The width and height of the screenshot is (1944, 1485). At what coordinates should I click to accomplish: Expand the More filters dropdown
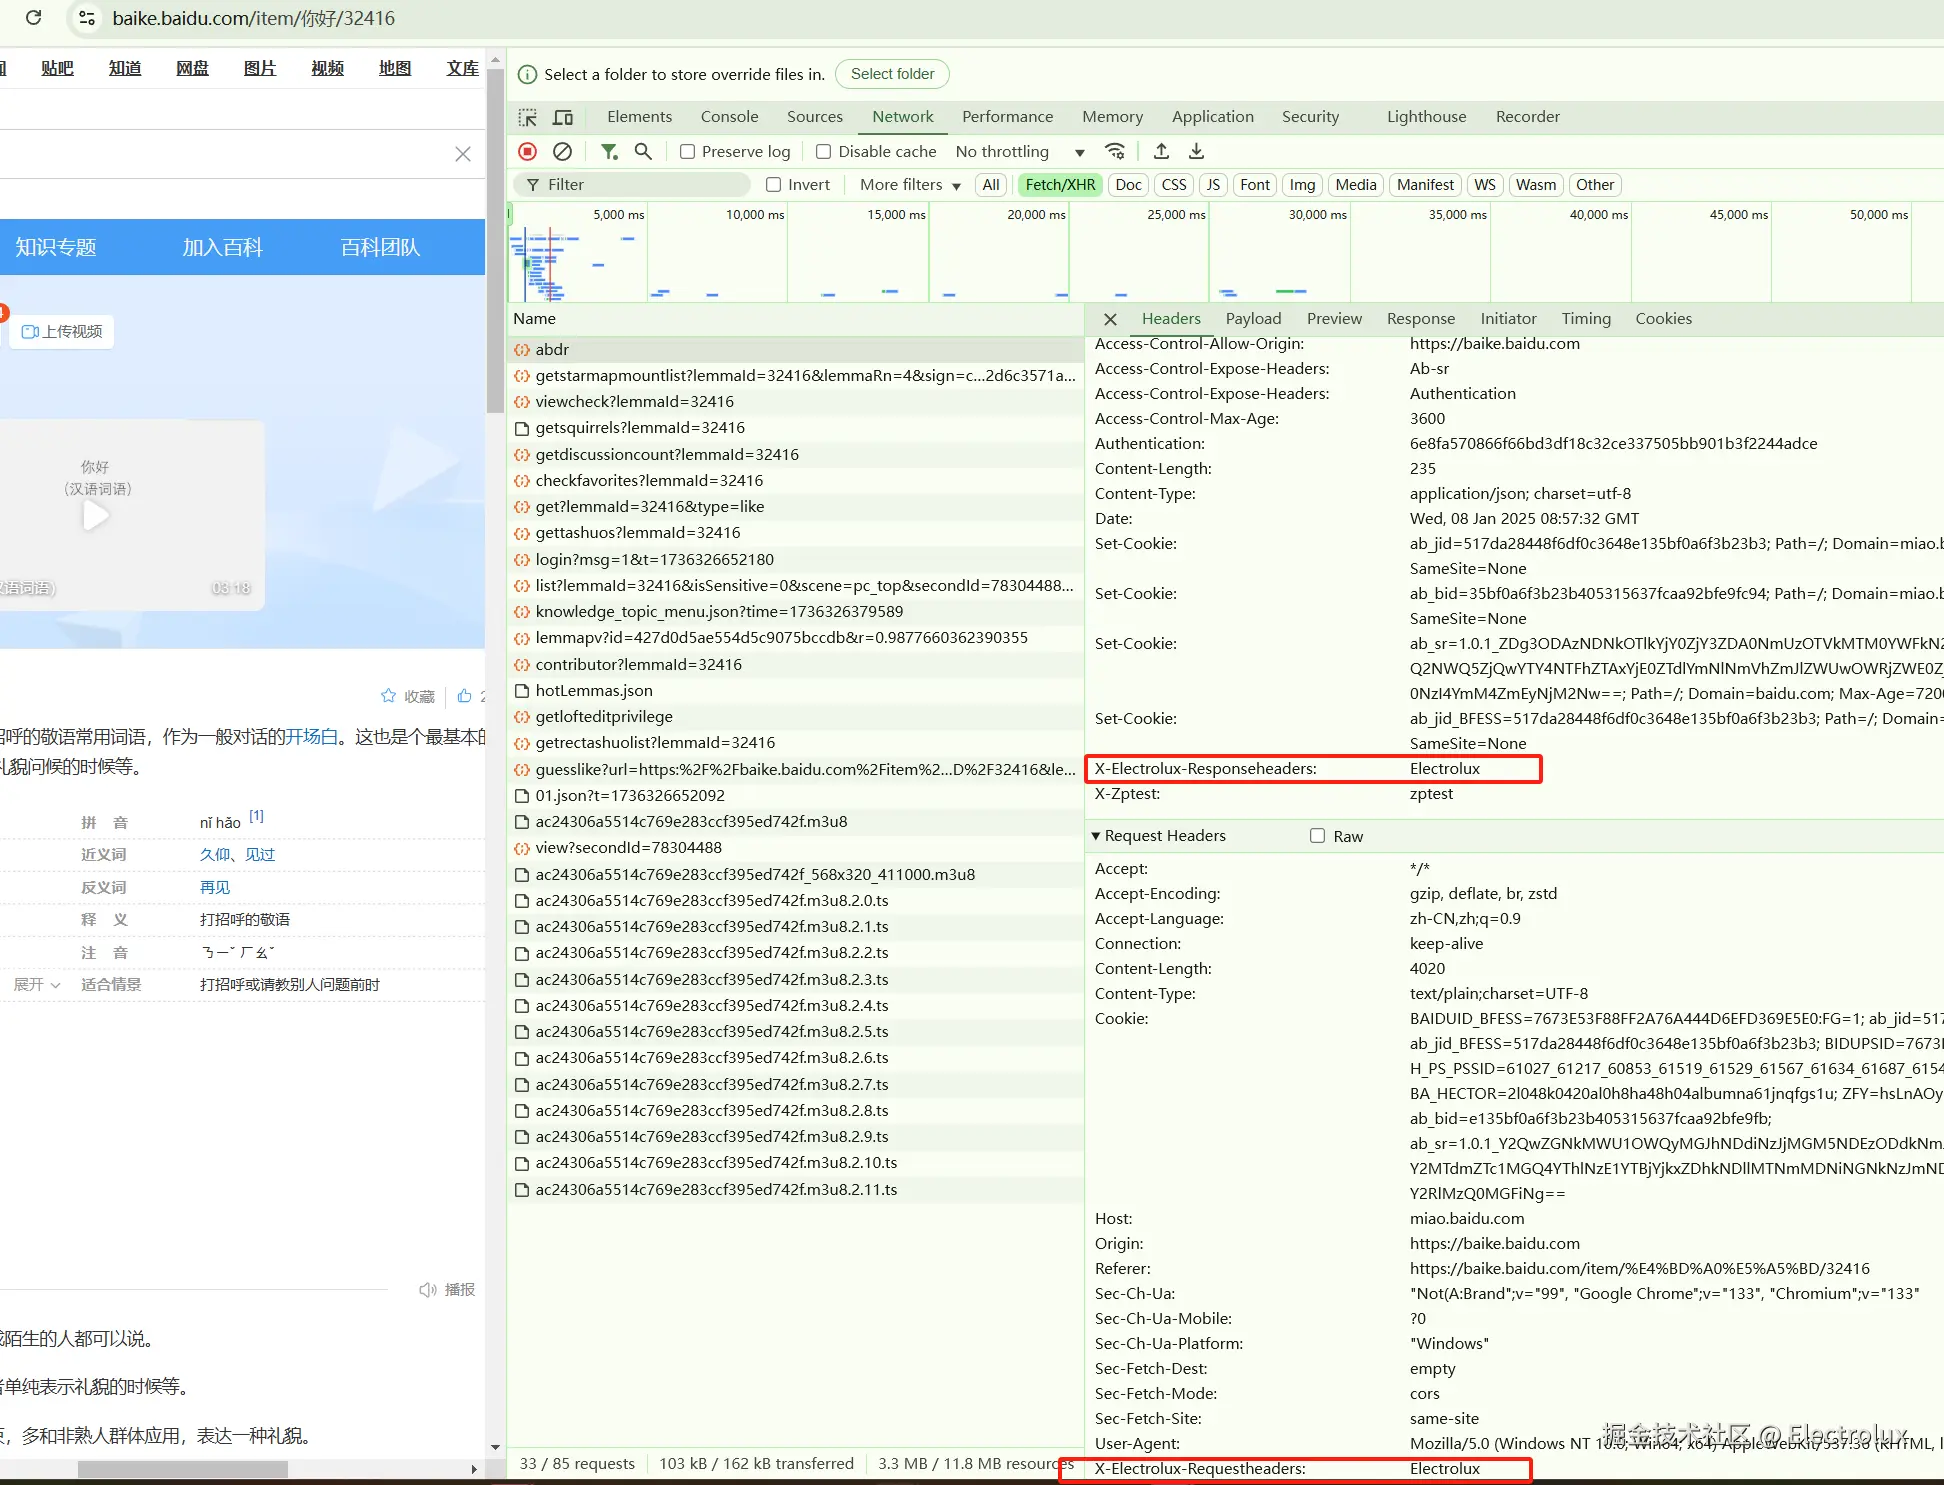pyautogui.click(x=910, y=185)
